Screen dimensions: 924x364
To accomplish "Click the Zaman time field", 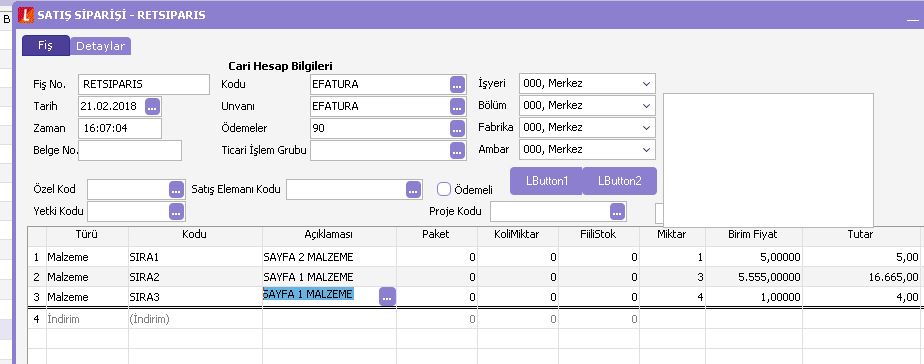I will 120,128.
